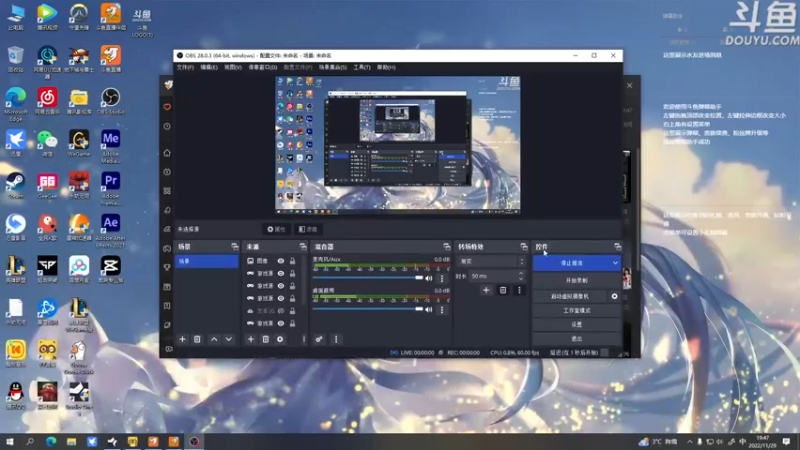Open source properties via the gear icon
The image size is (800, 450).
[280, 339]
